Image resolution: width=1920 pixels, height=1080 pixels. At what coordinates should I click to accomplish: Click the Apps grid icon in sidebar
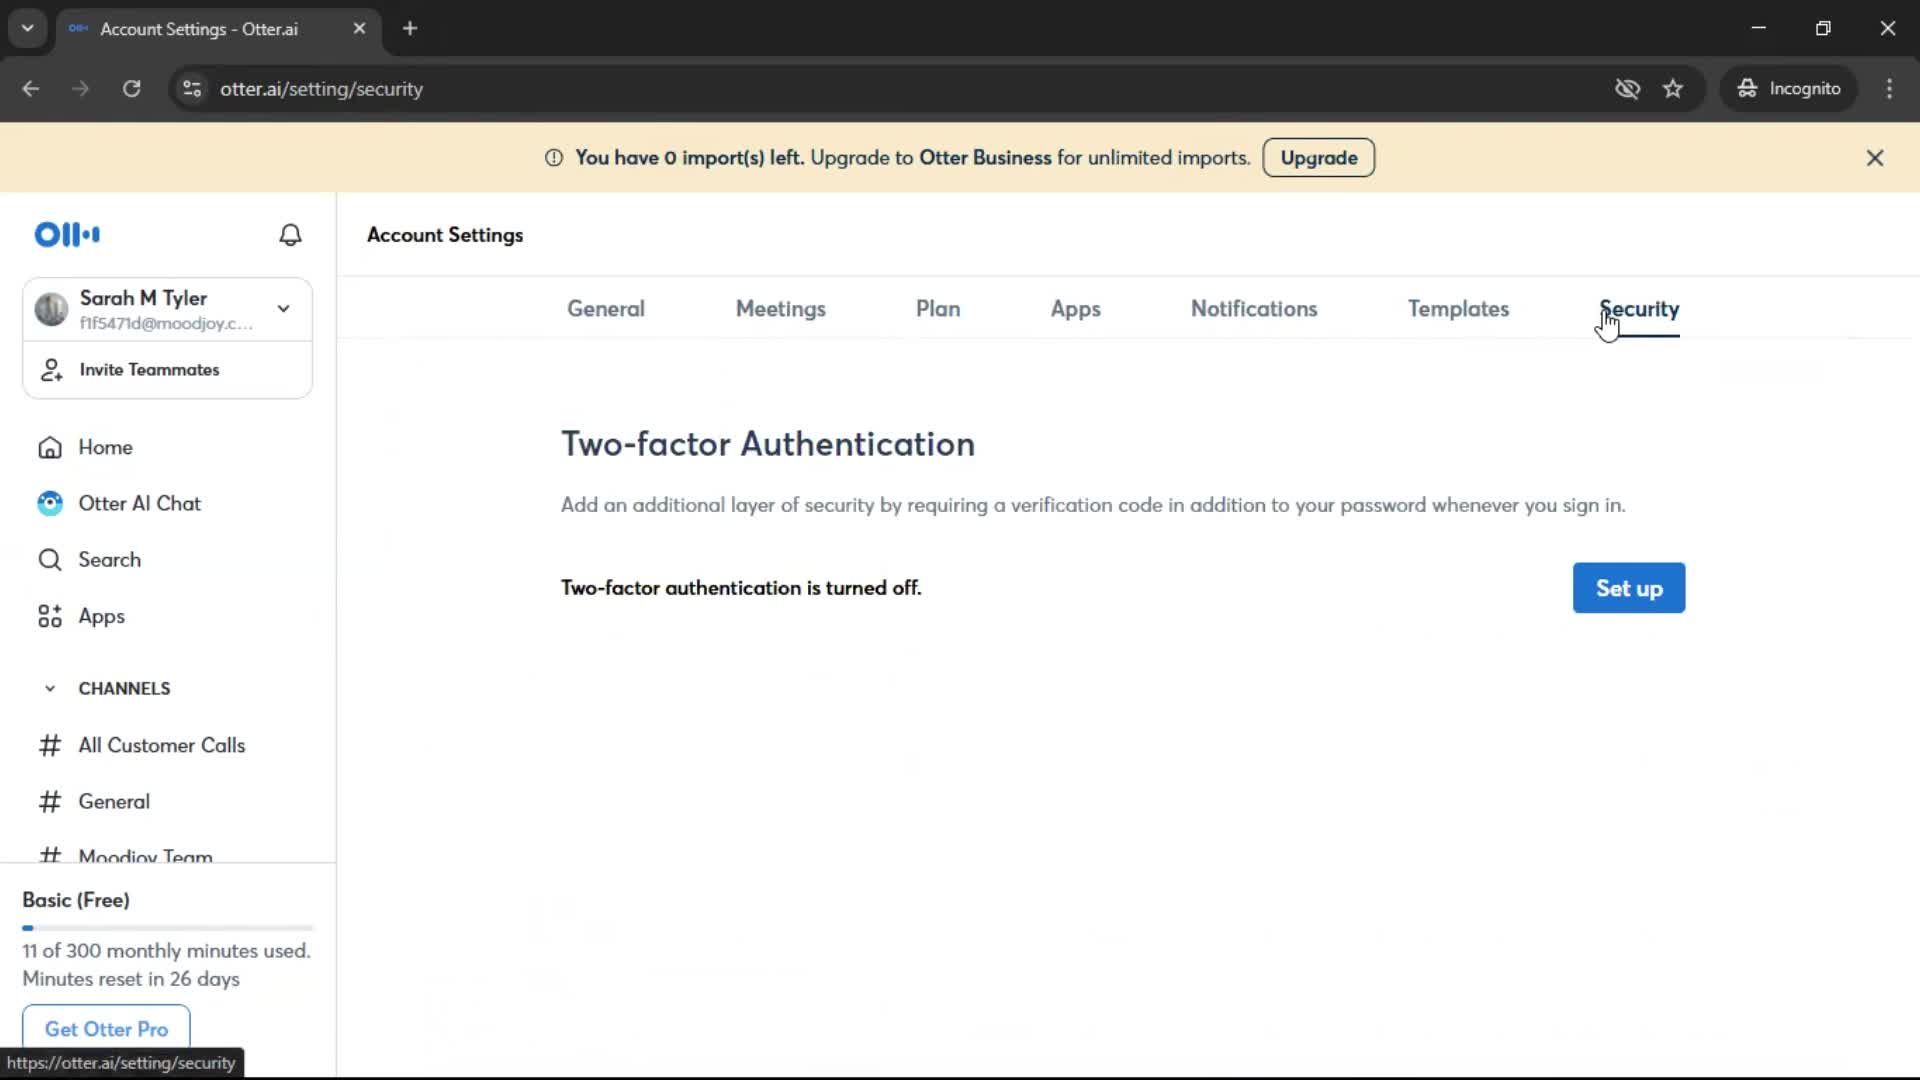[50, 616]
